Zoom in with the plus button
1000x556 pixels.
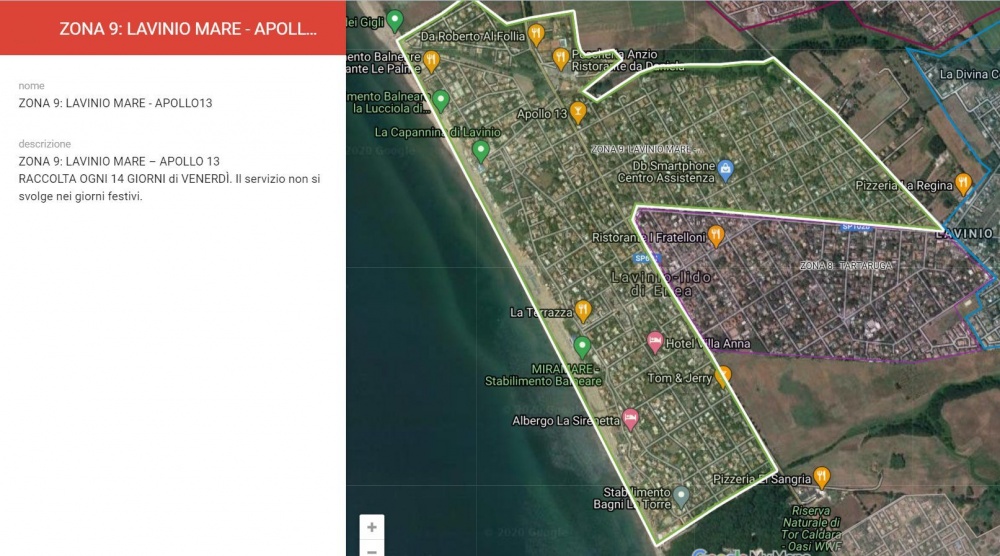pyautogui.click(x=372, y=527)
